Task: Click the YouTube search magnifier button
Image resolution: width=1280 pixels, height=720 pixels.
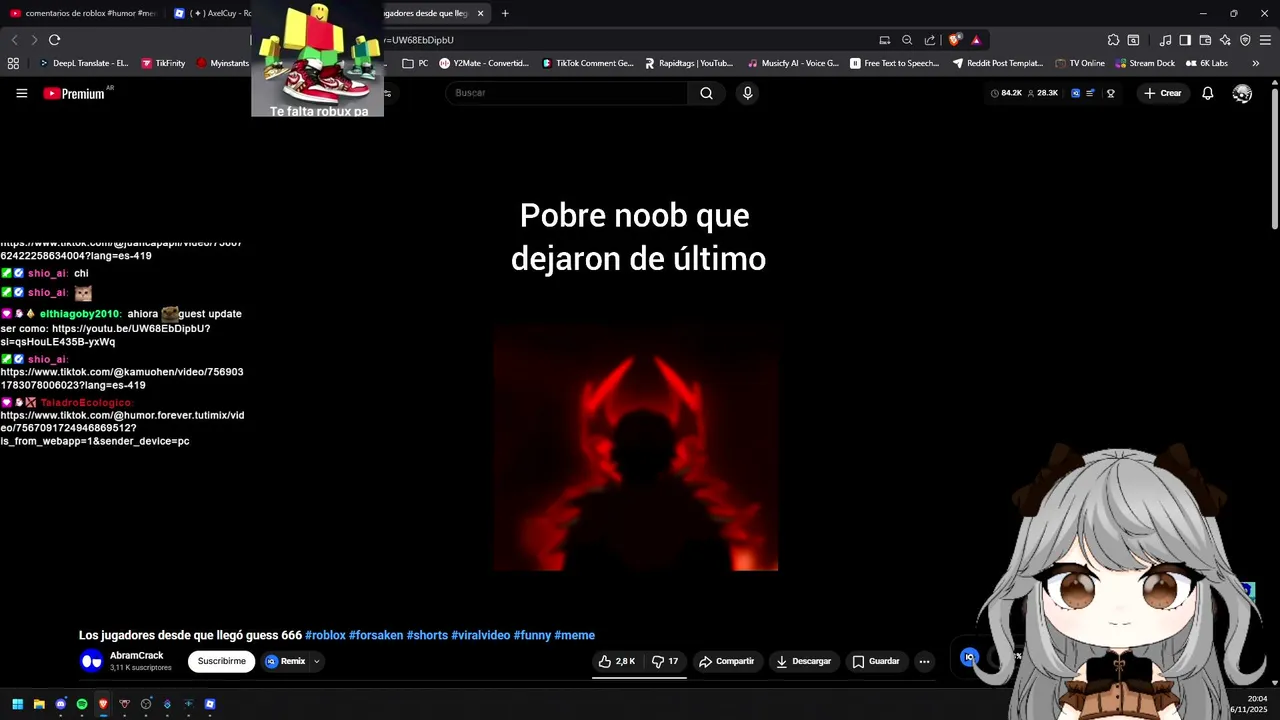Action: point(706,93)
